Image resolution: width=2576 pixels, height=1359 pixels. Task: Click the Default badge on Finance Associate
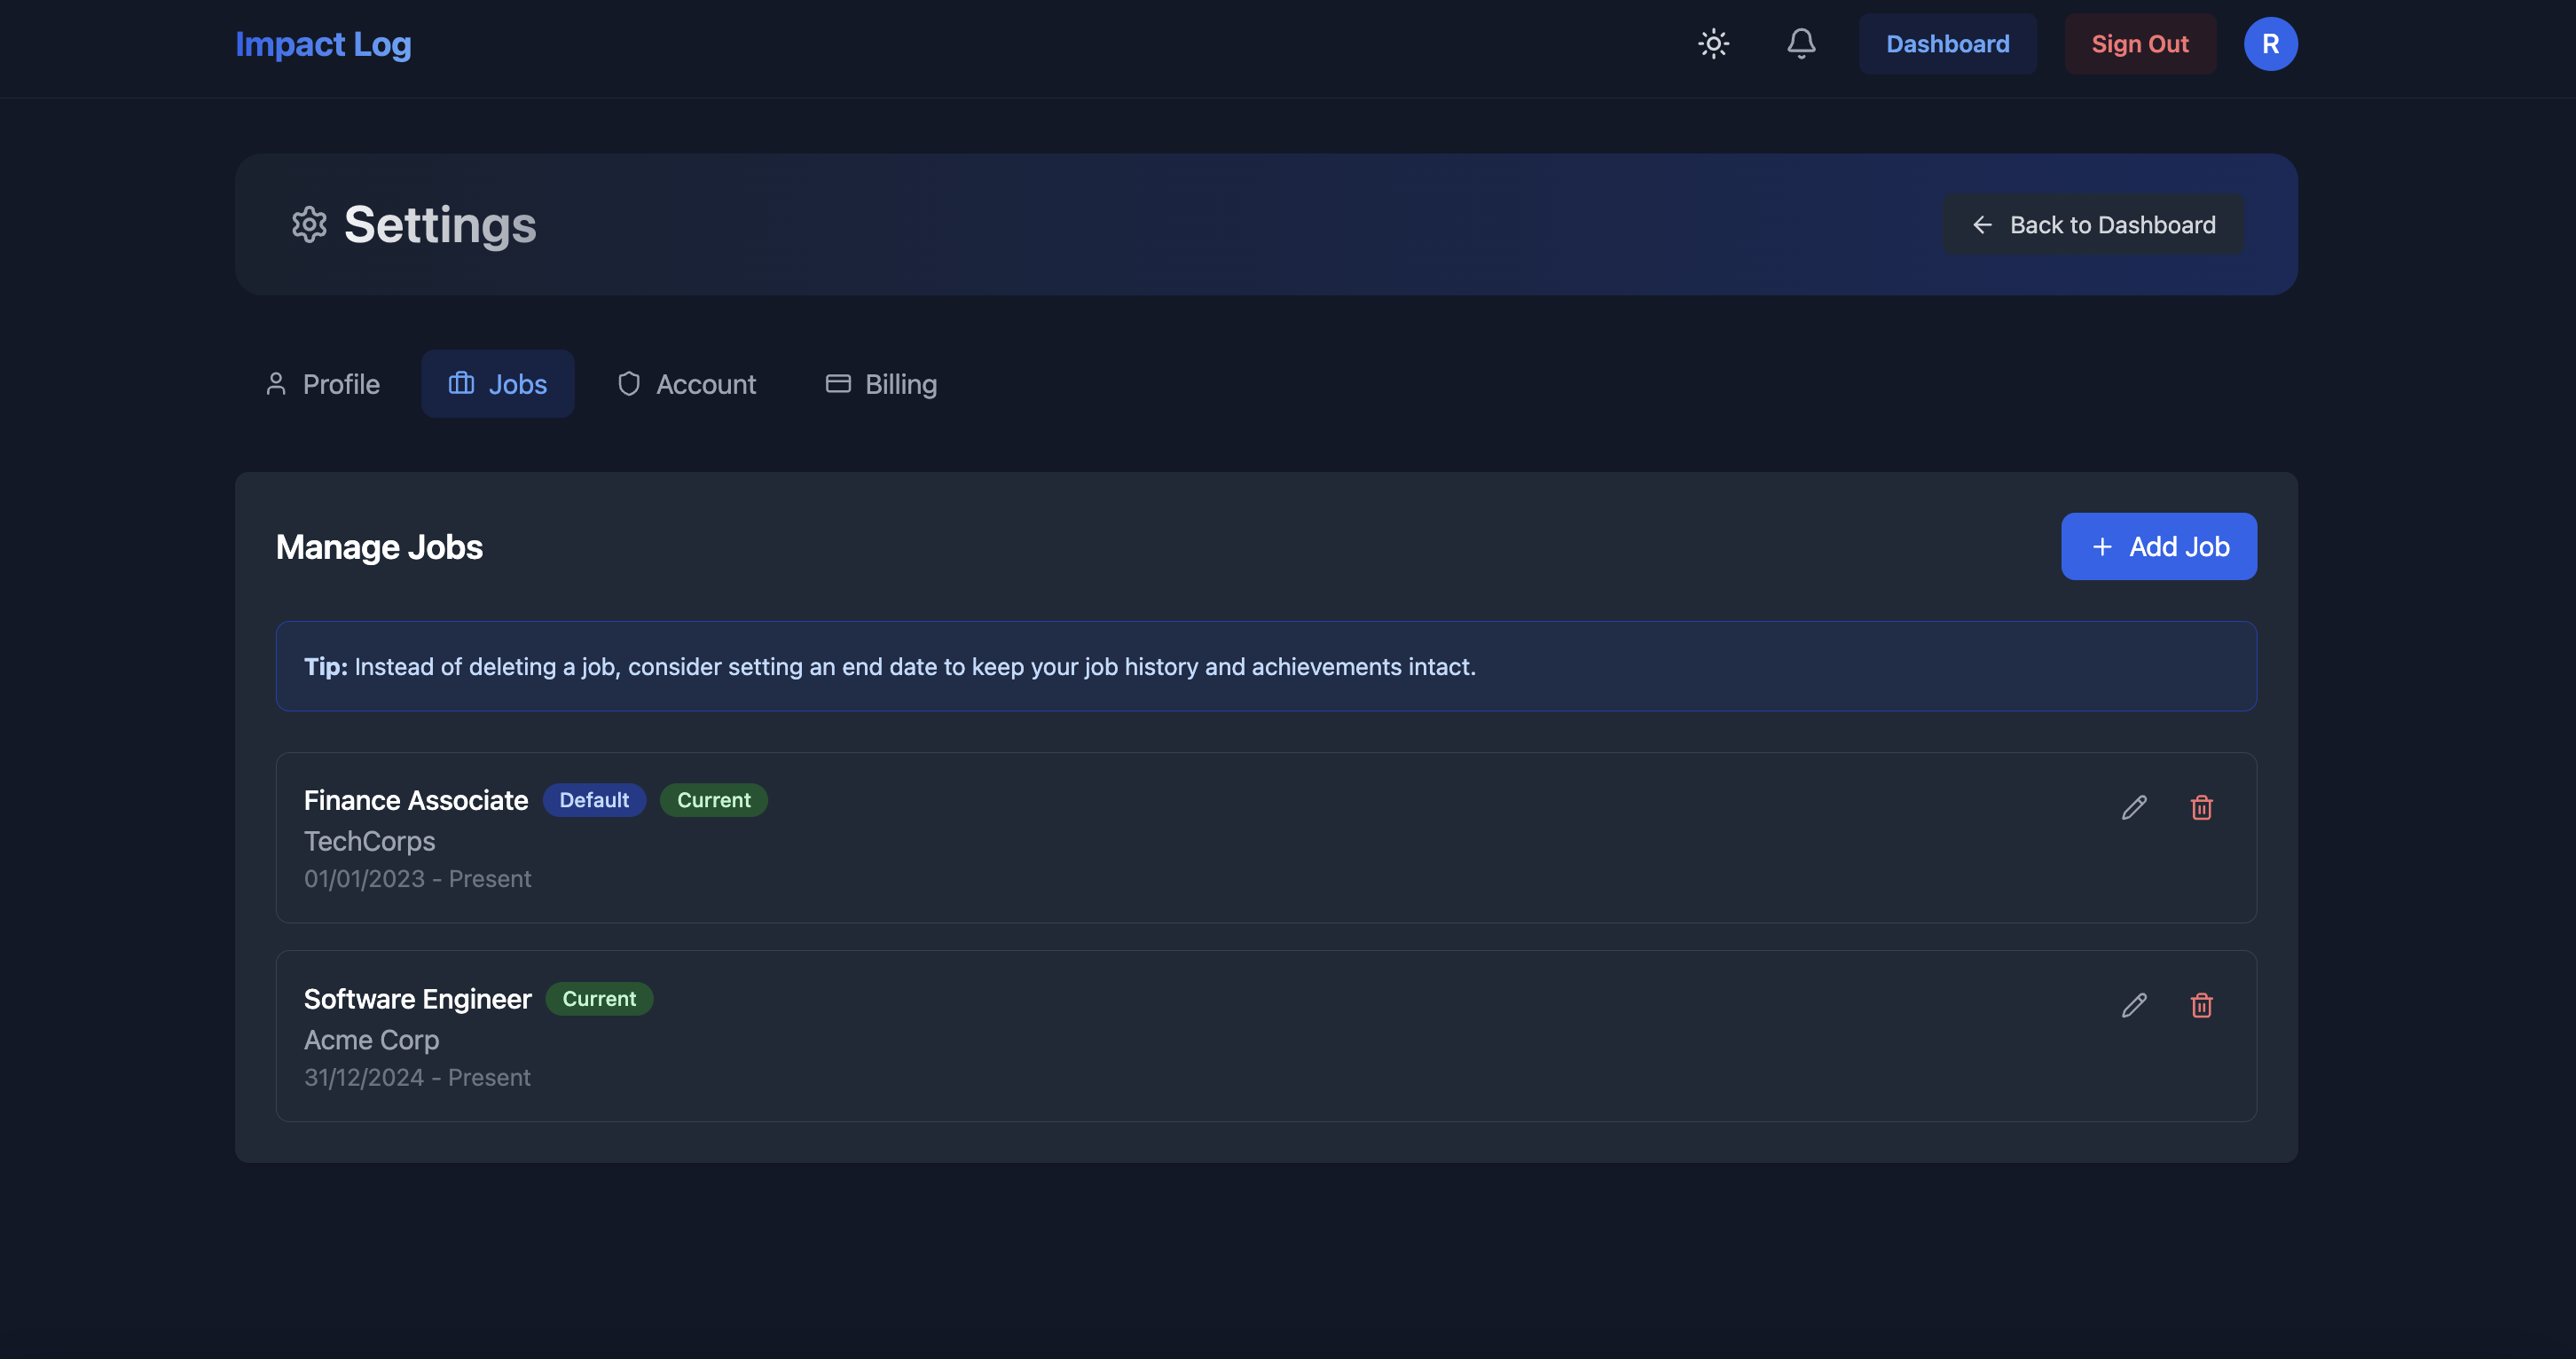594,800
